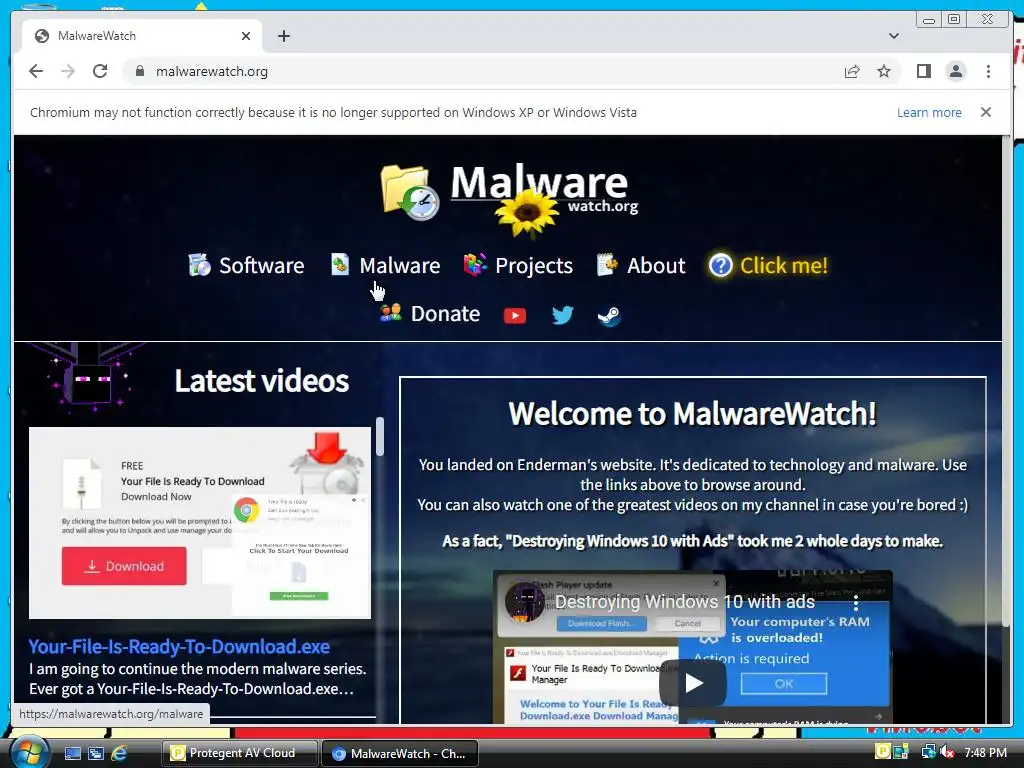The image size is (1024, 768).
Task: Launch Internet Explorer from quick launch
Action: (x=119, y=754)
